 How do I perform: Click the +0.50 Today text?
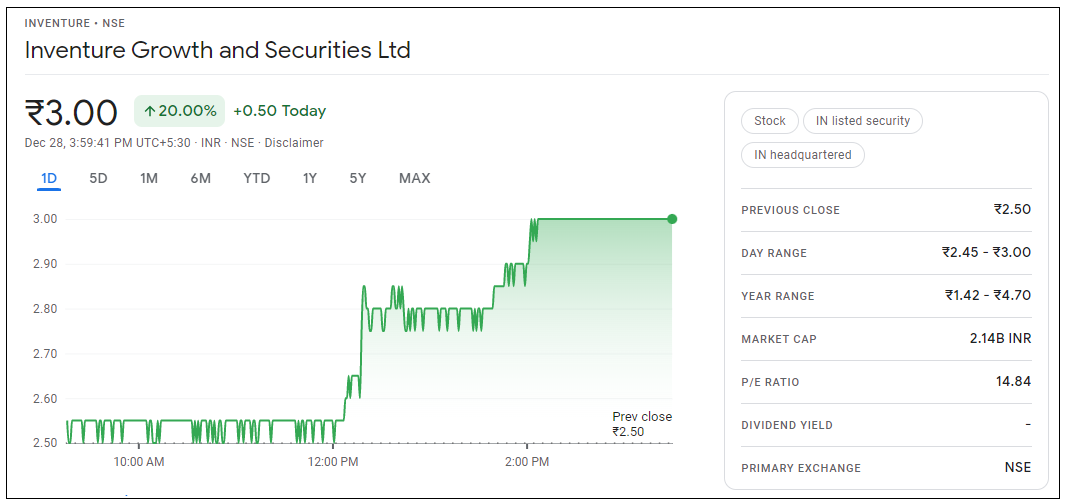tap(279, 111)
